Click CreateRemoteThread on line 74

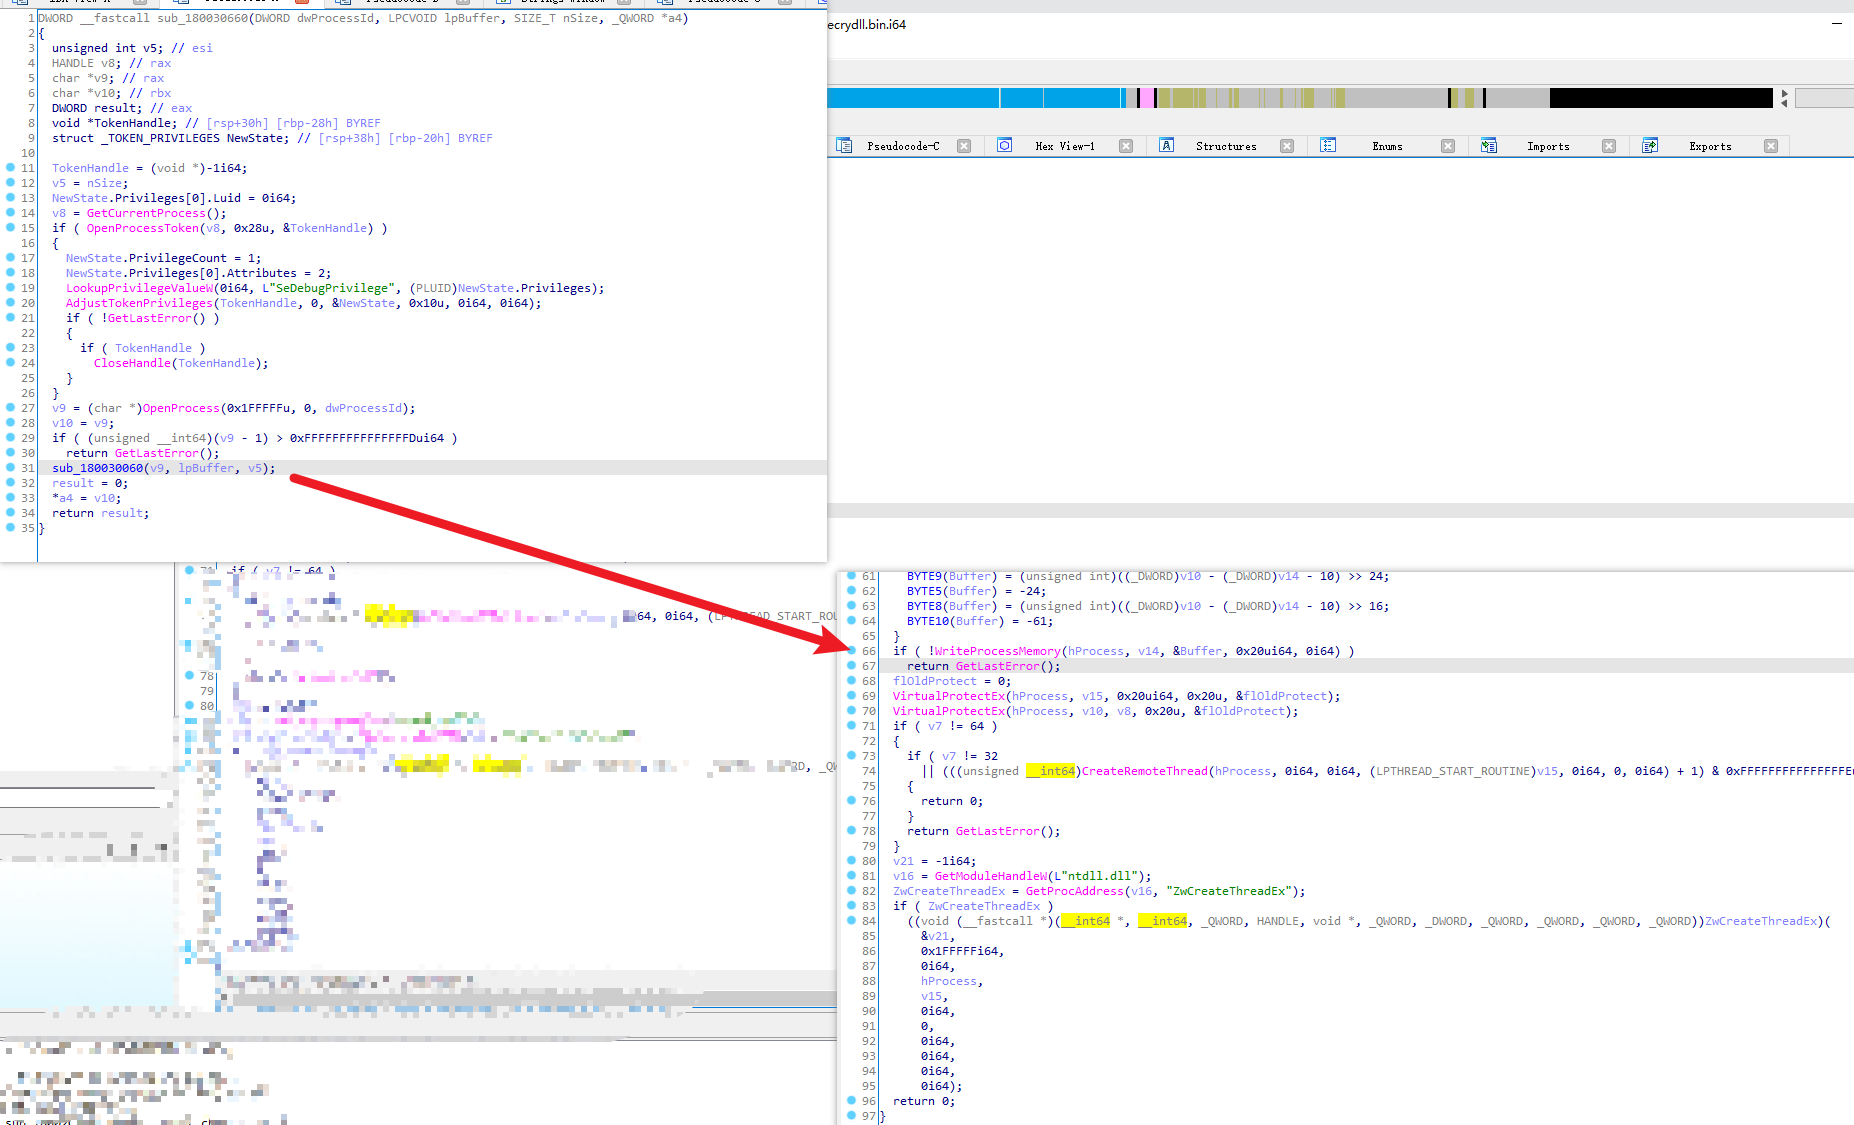pyautogui.click(x=1144, y=771)
